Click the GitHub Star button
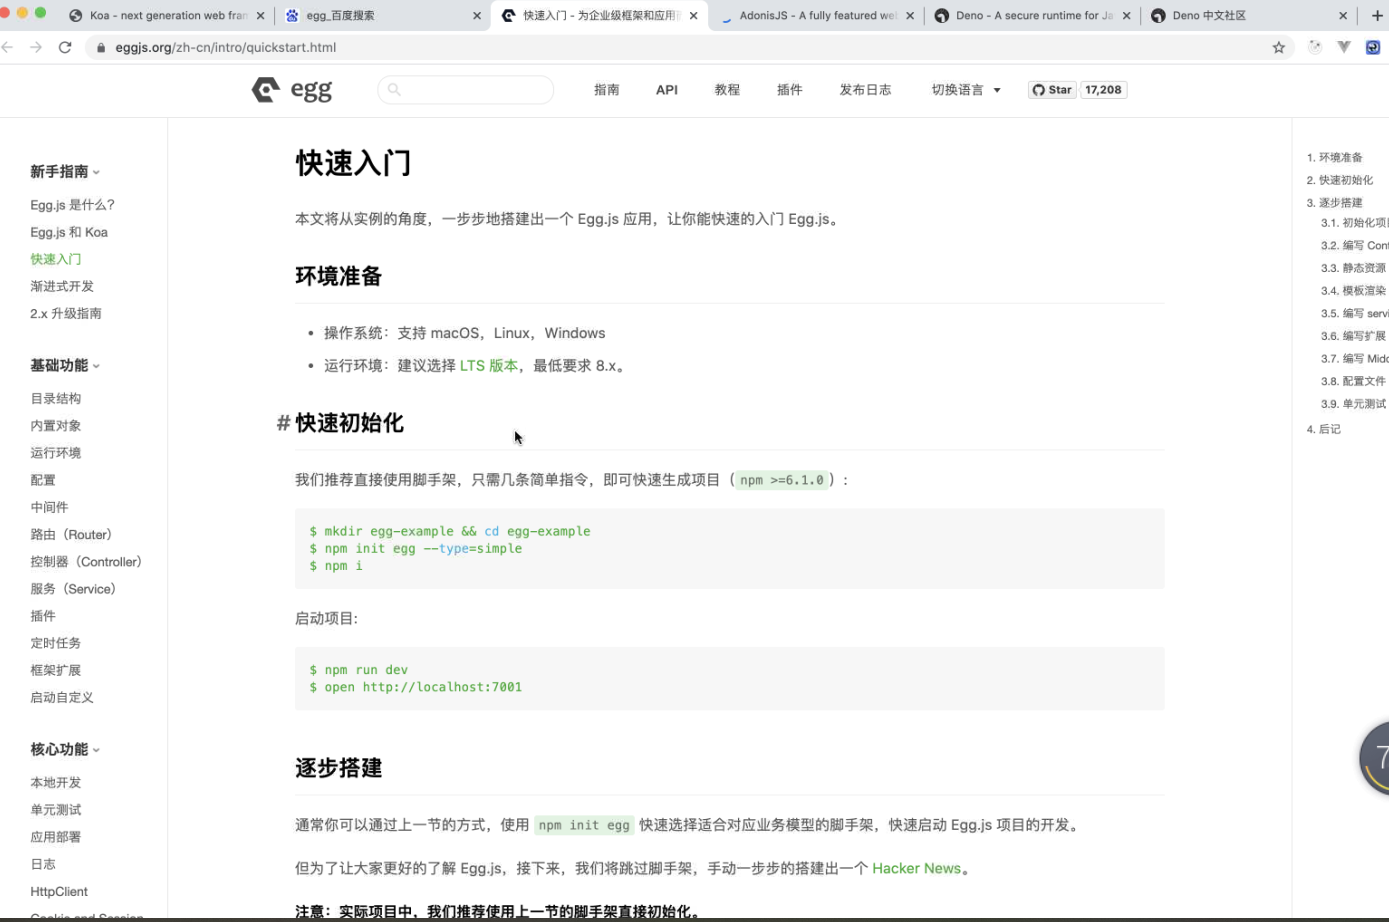This screenshot has width=1389, height=922. pyautogui.click(x=1051, y=90)
